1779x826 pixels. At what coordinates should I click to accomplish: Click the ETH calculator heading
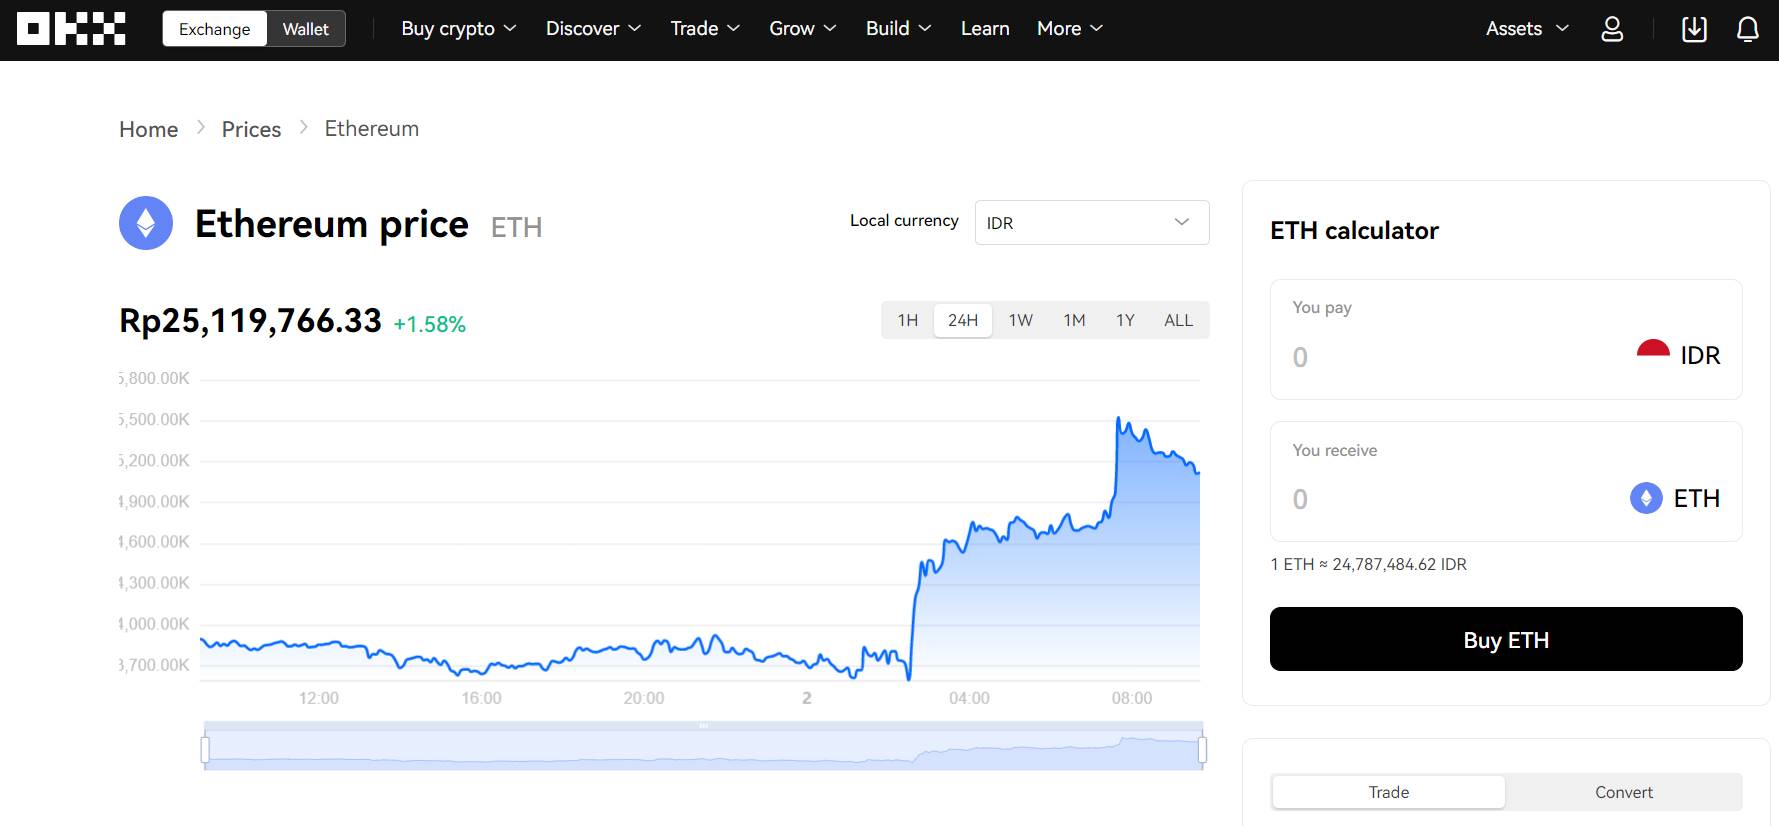[1354, 231]
